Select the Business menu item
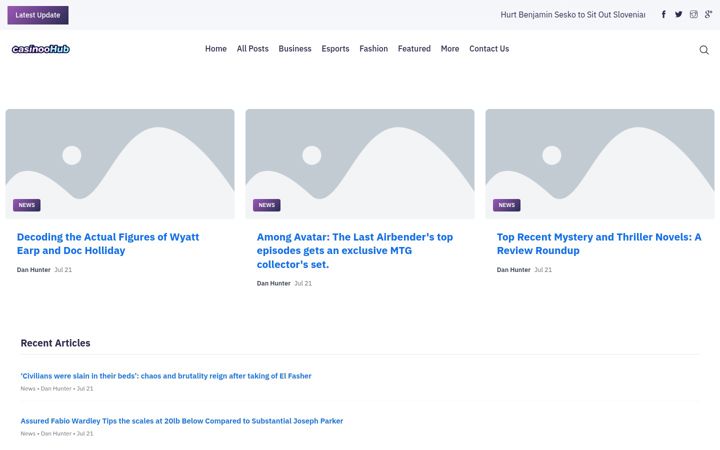Viewport: 720px width, 450px height. click(295, 49)
